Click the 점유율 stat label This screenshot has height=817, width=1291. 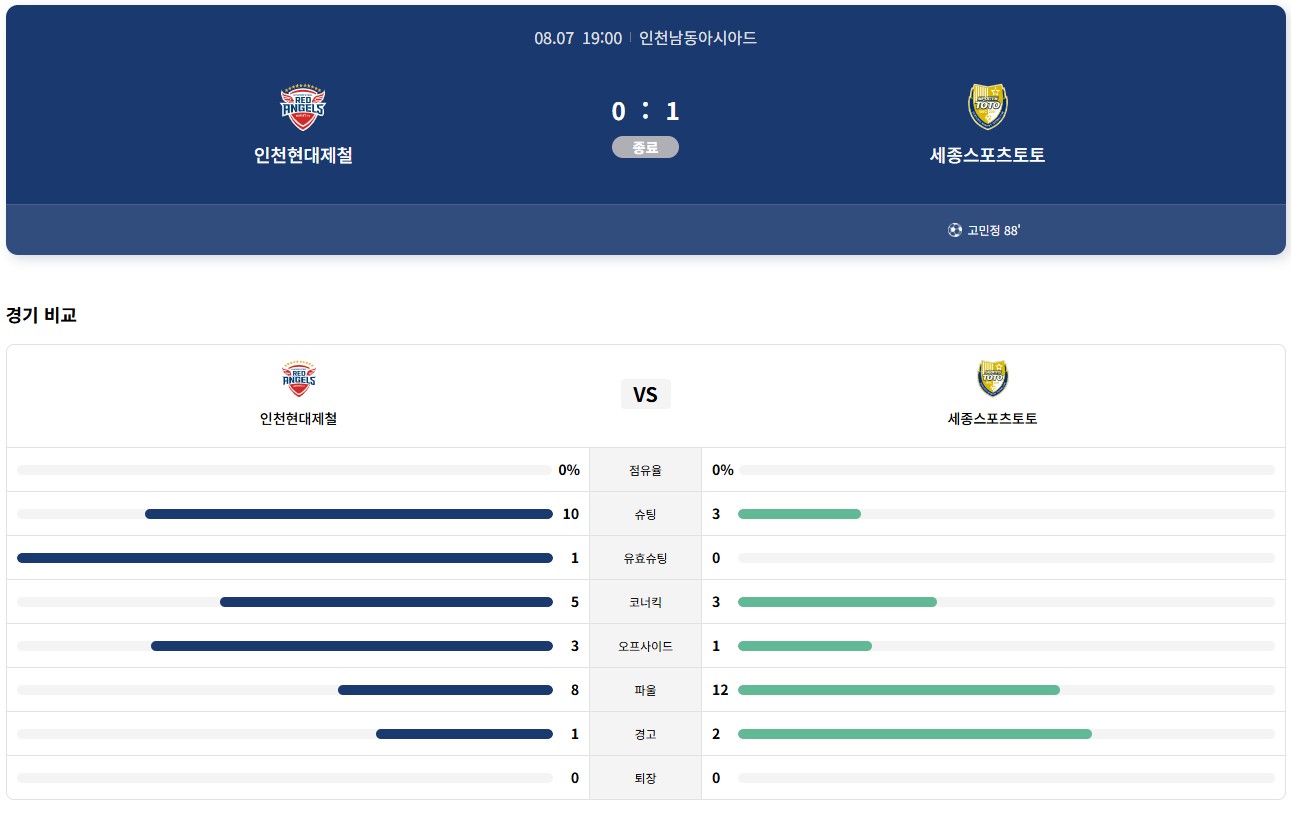[x=645, y=470]
